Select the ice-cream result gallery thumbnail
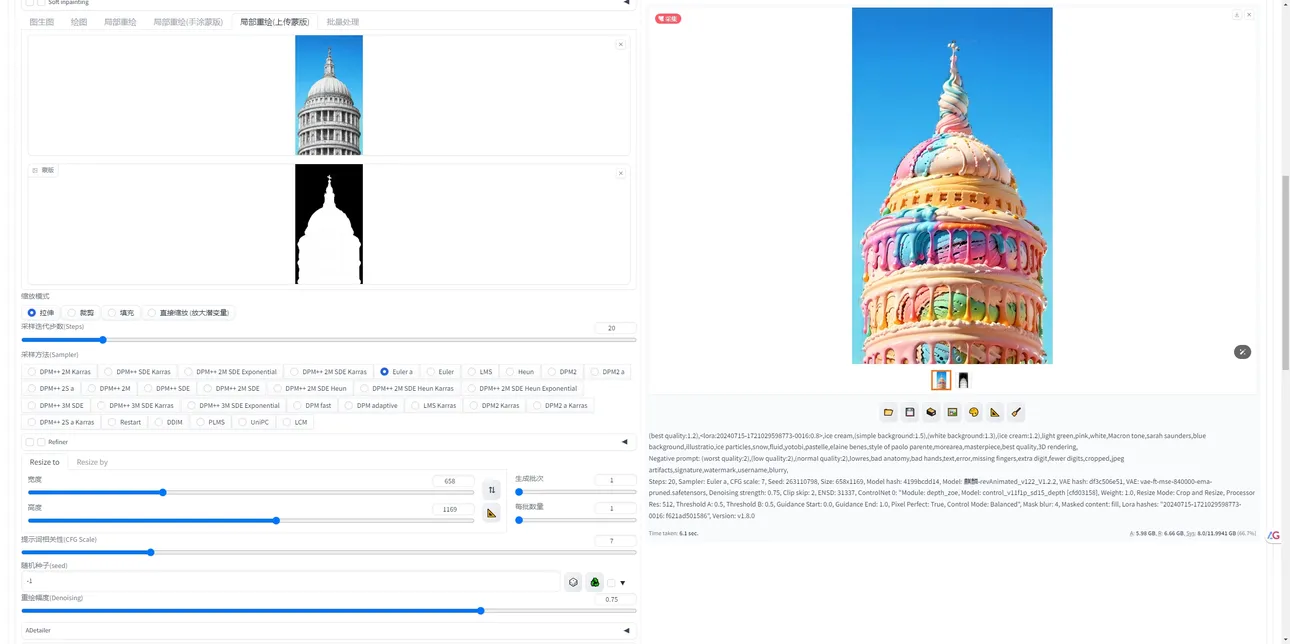The height and width of the screenshot is (644, 1290). click(941, 380)
